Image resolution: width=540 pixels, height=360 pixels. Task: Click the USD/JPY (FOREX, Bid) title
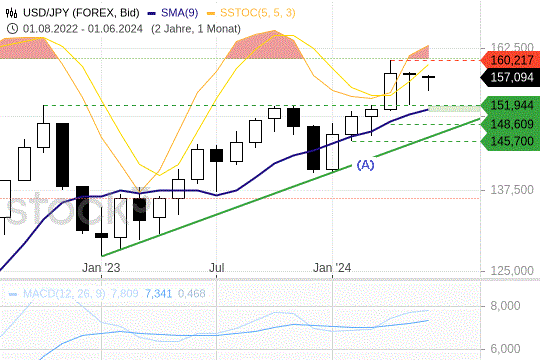(81, 13)
